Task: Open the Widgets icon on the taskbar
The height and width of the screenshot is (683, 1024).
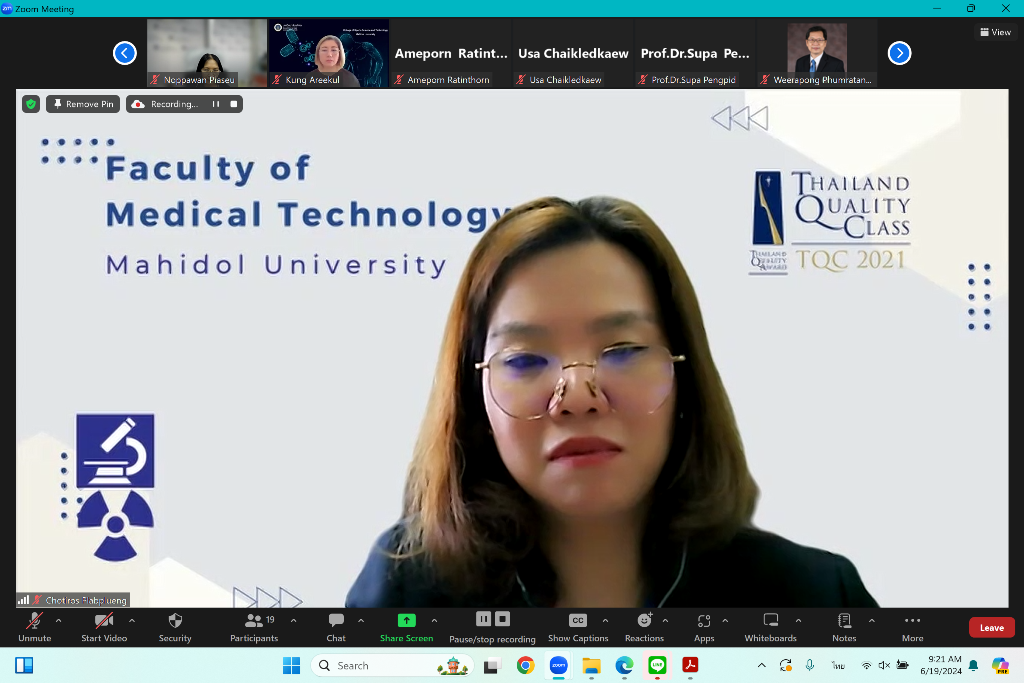Action: pos(24,665)
